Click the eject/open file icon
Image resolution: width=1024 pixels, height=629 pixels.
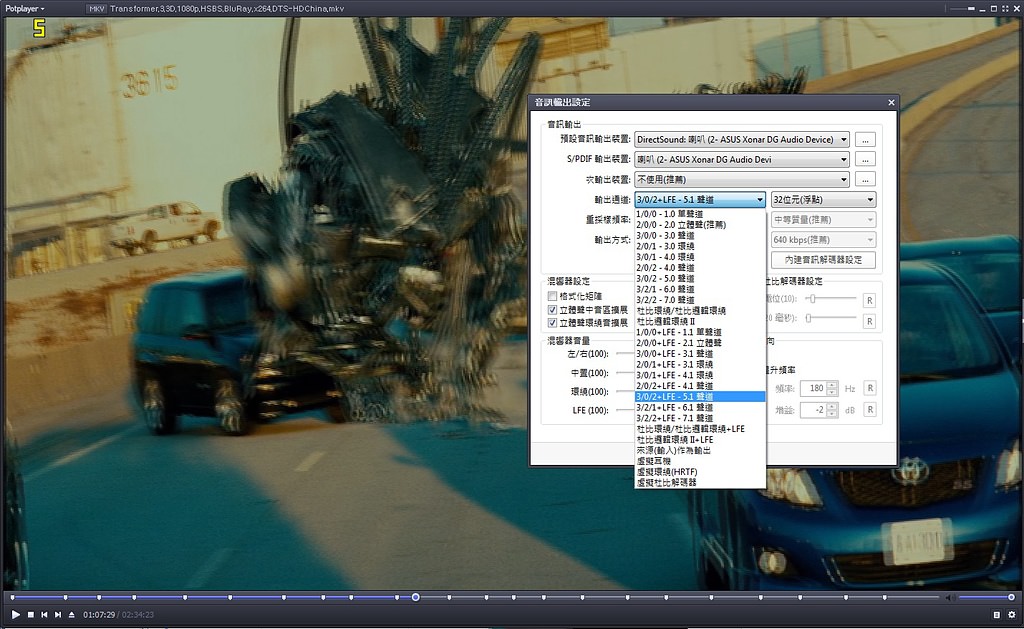72,615
